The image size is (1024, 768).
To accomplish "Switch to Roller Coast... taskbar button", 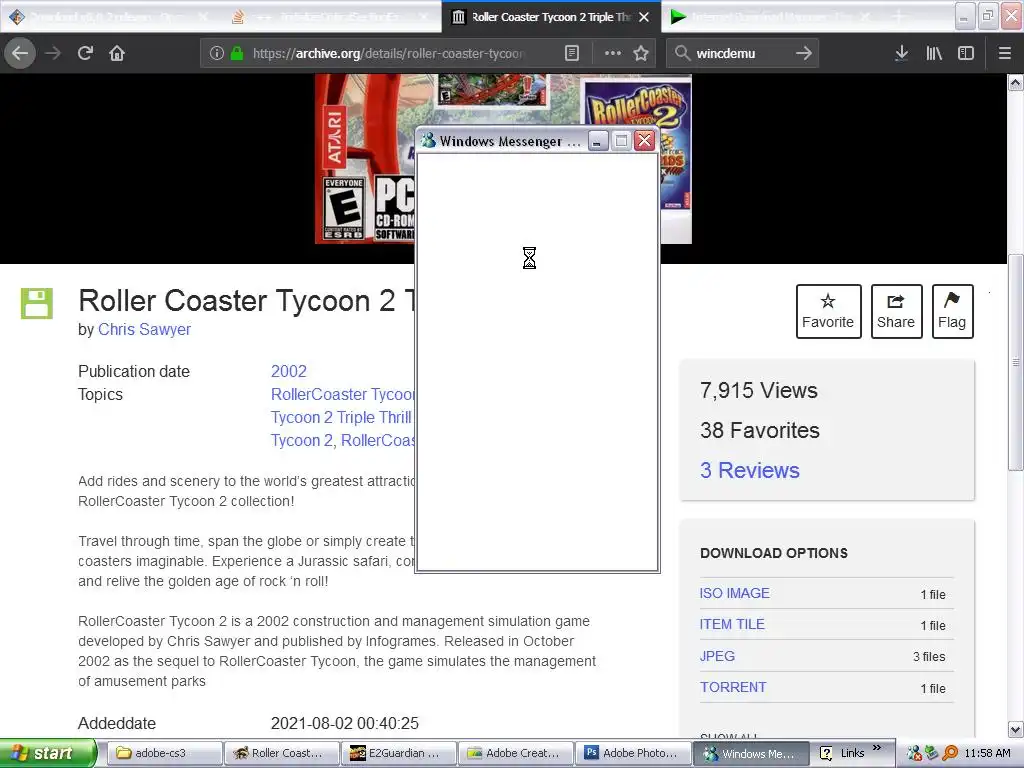I will click(x=281, y=753).
